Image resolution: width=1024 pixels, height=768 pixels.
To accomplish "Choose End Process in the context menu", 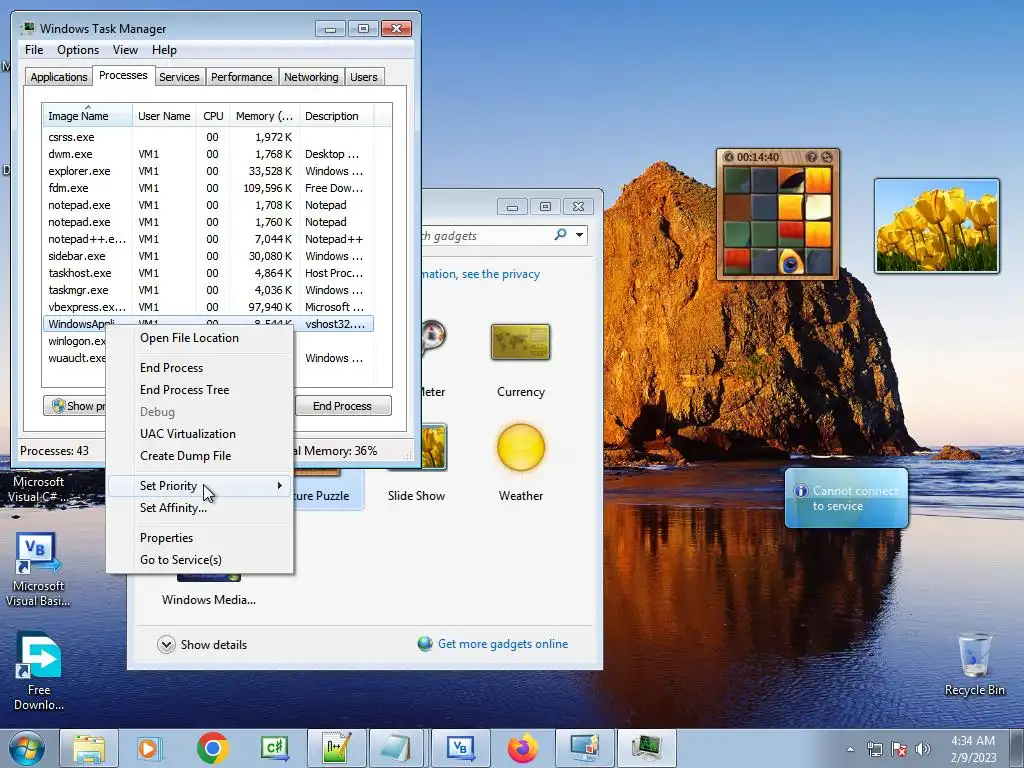I will [x=199, y=368].
